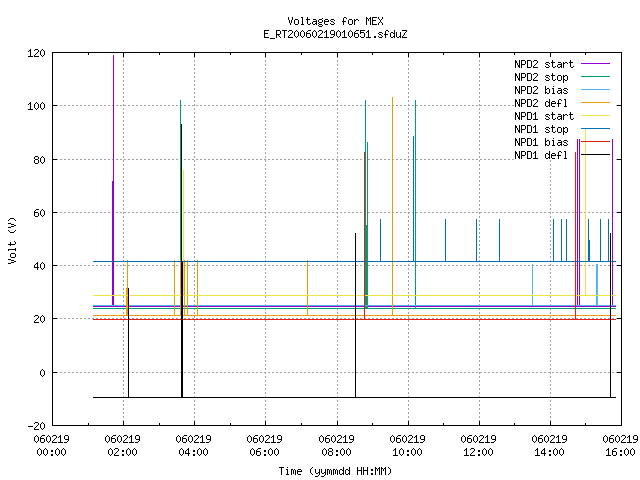Click the 'NPD2 start' legend label
Screen dimensions: 640x480
point(544,64)
